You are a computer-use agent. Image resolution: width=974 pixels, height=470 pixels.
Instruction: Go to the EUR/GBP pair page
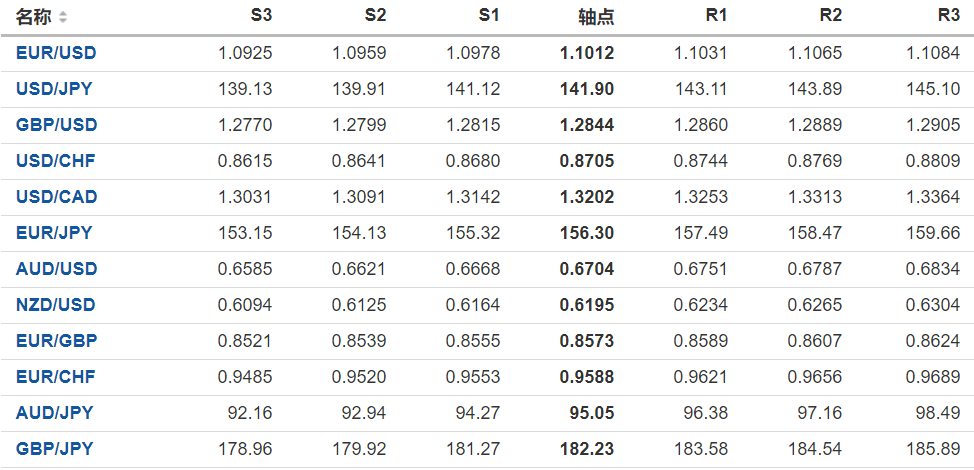pos(56,341)
